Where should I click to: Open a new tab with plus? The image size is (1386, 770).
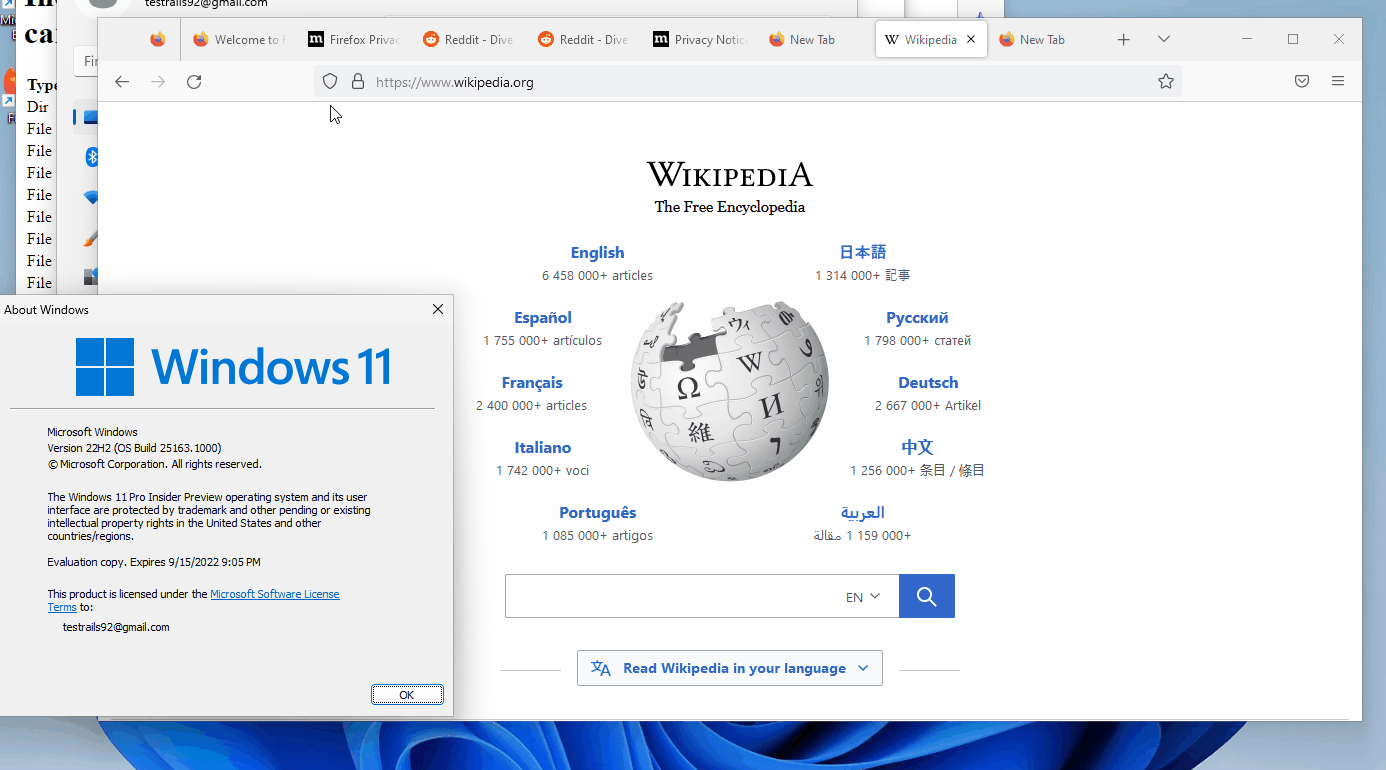1124,40
